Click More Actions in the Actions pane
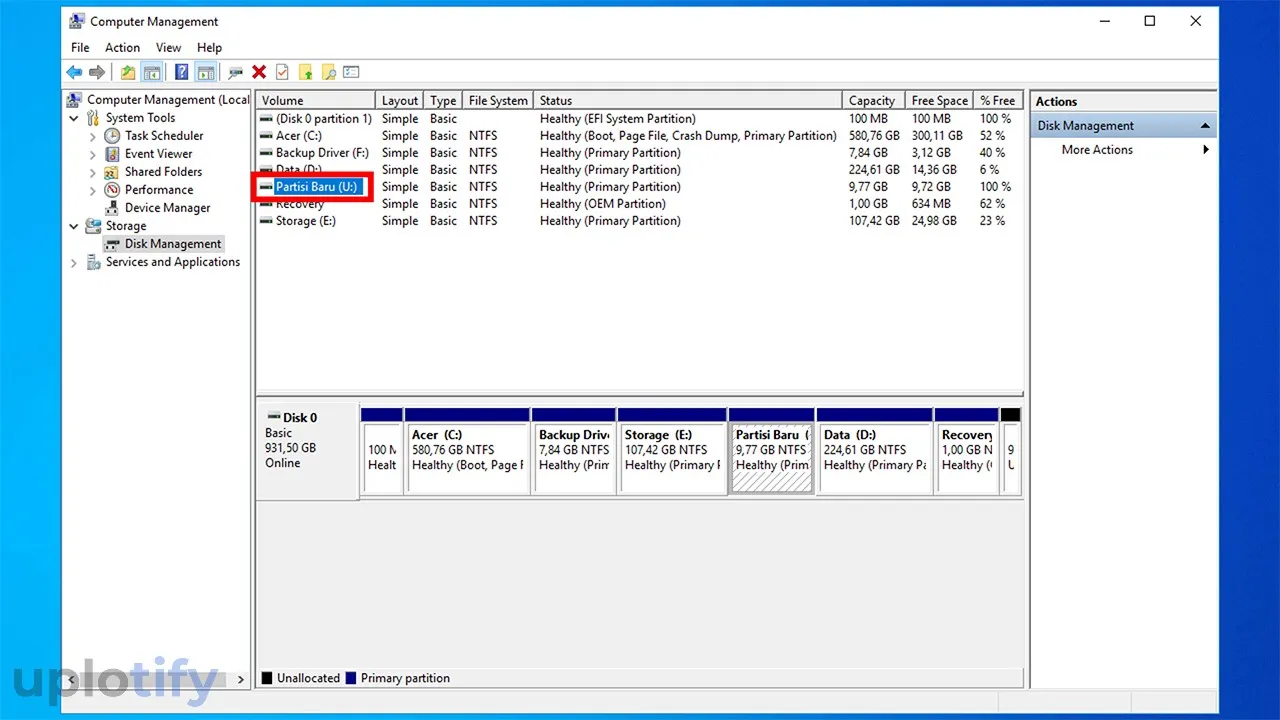The height and width of the screenshot is (720, 1280). click(1097, 150)
